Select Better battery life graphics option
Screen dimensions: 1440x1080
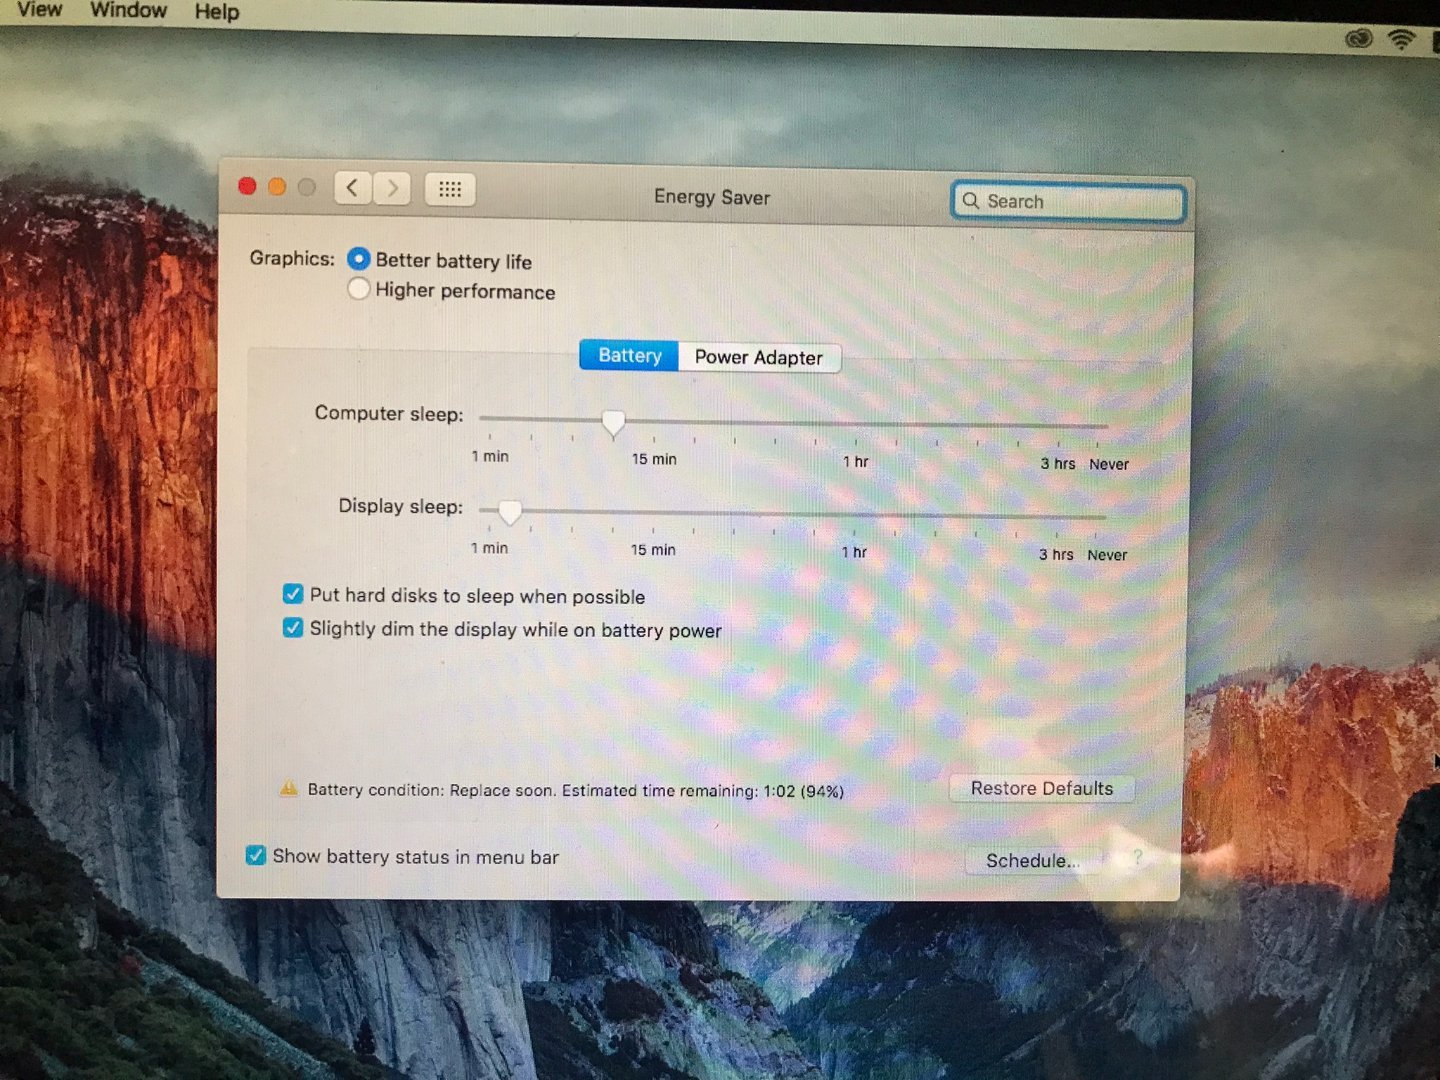358,259
